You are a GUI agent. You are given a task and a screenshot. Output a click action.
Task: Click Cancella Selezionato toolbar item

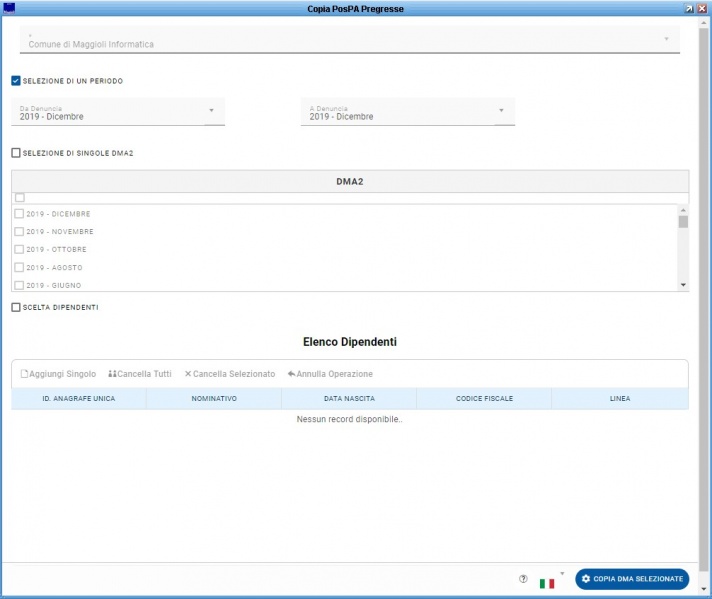tap(230, 374)
